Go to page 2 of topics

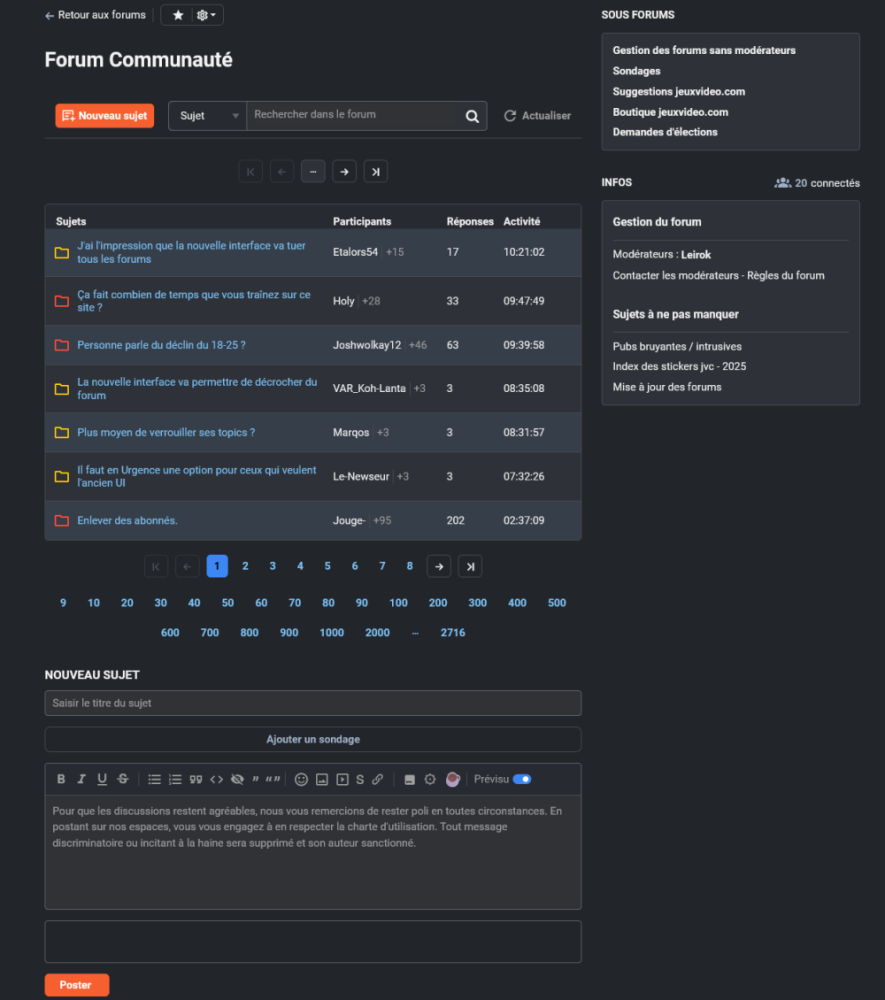[245, 567]
